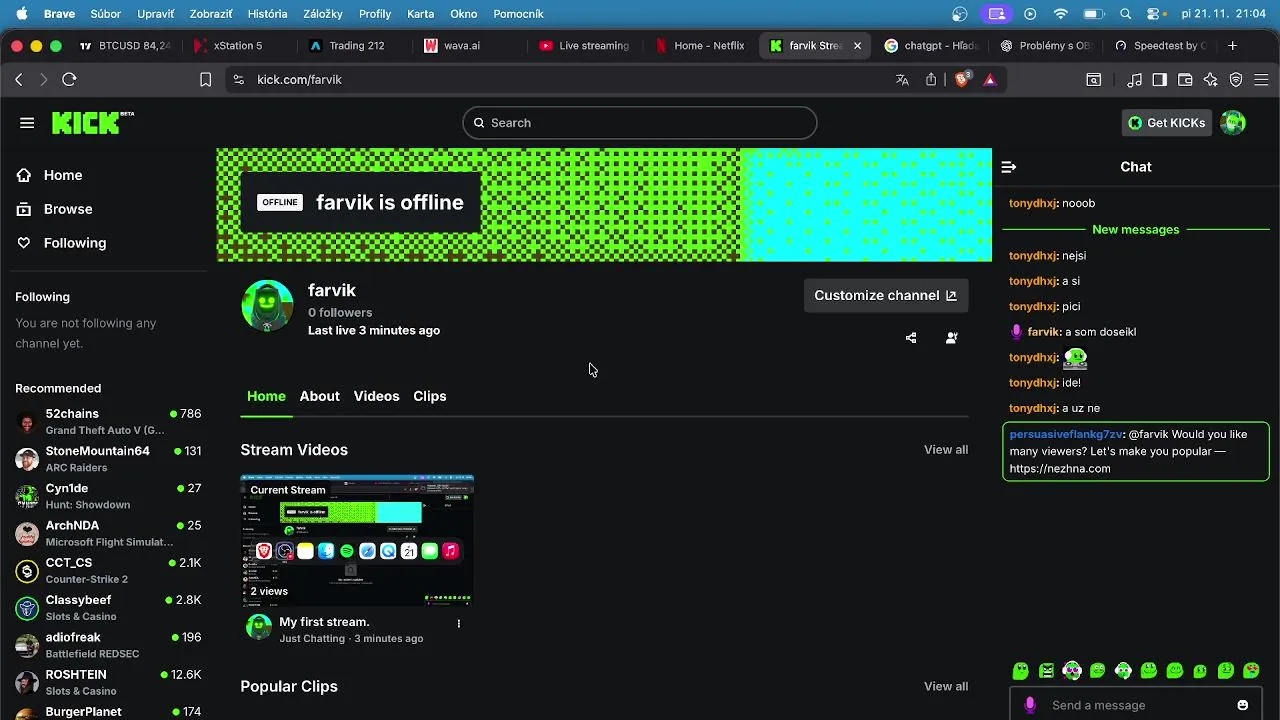Click the Customize channel button

click(885, 295)
